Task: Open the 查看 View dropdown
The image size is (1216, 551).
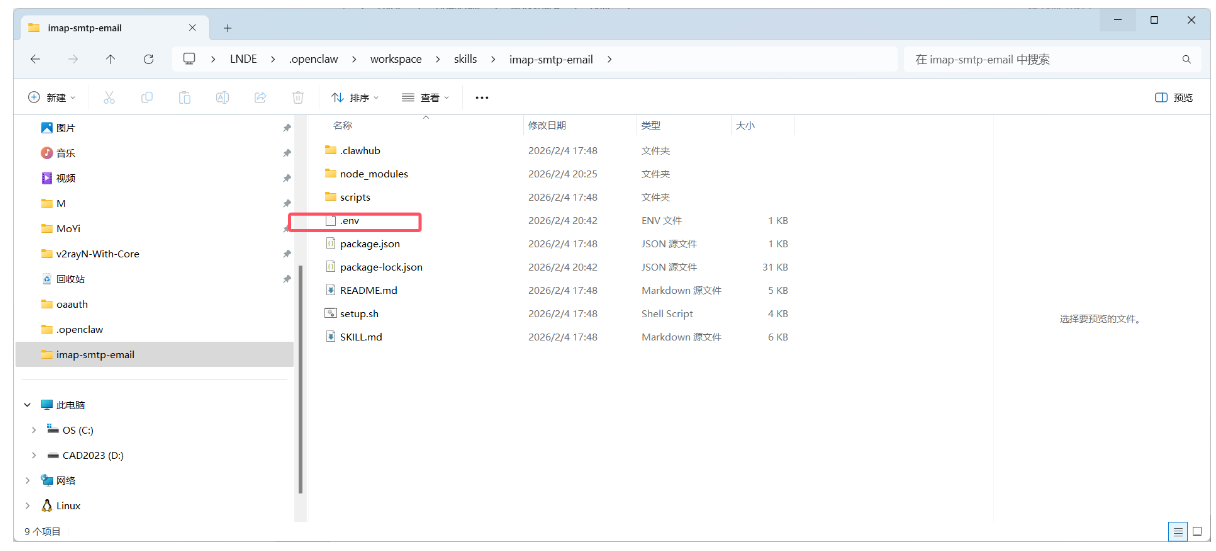Action: click(426, 97)
